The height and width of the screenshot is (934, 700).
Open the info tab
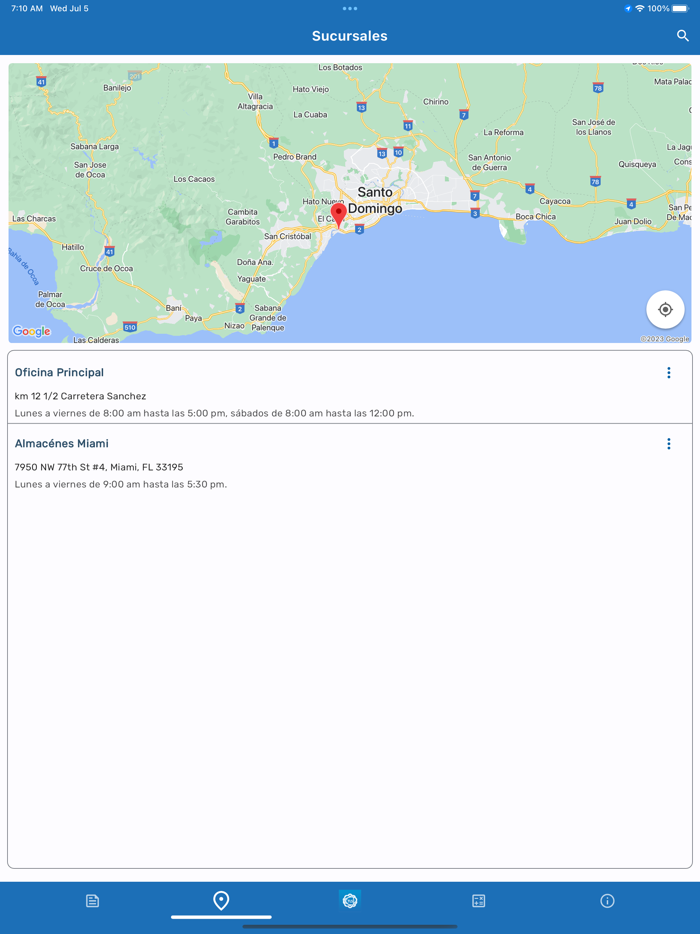click(x=607, y=901)
